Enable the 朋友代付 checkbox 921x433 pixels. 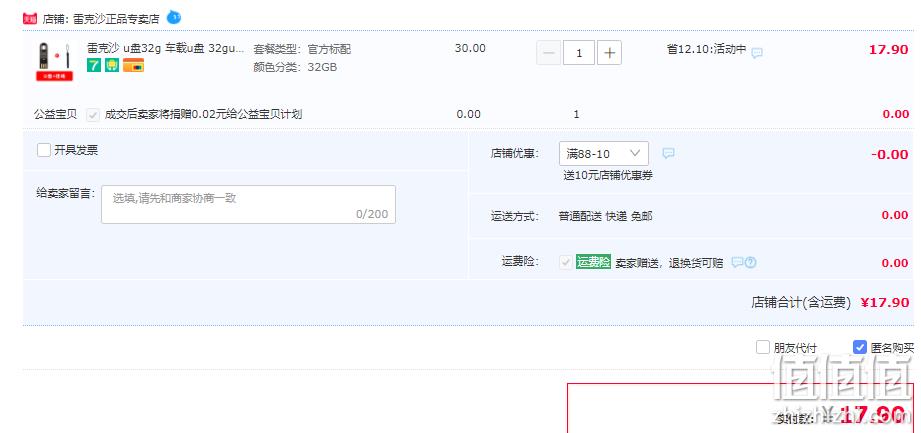762,347
